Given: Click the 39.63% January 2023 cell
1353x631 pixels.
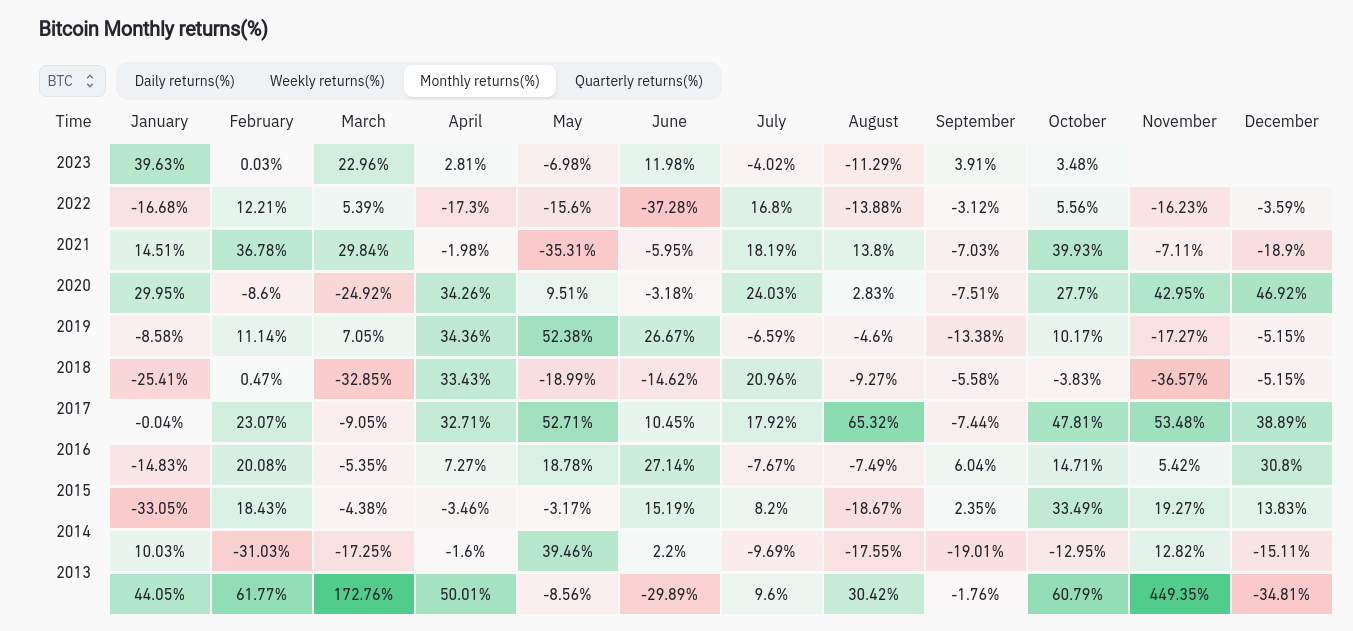Looking at the screenshot, I should (x=159, y=164).
